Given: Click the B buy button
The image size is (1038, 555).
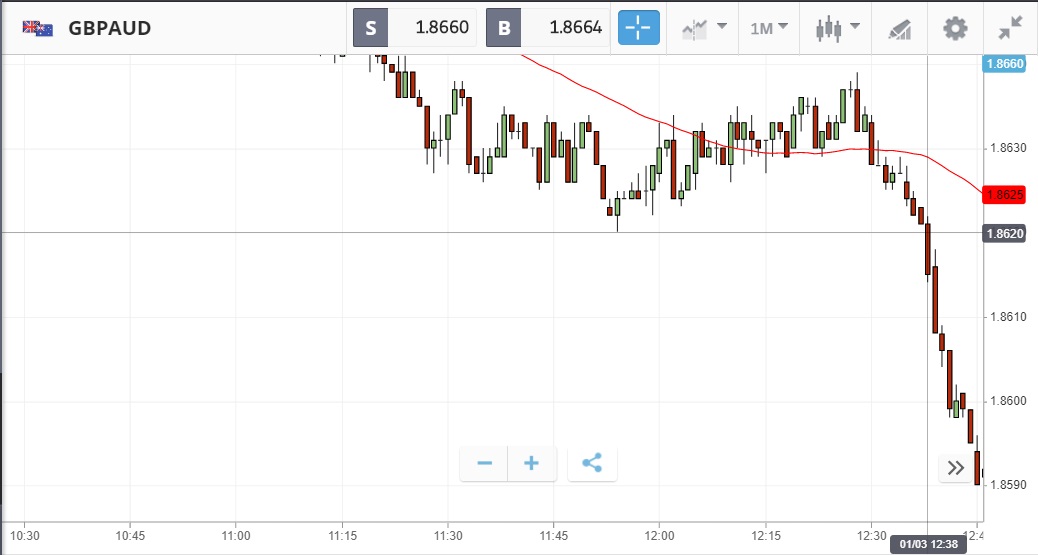Looking at the screenshot, I should tap(504, 27).
